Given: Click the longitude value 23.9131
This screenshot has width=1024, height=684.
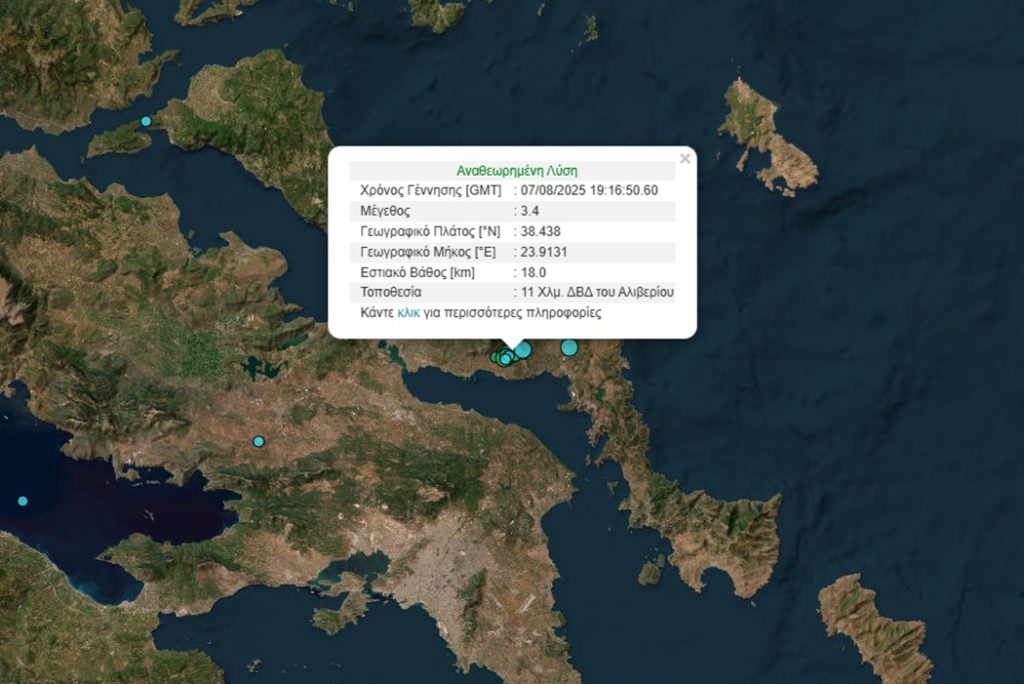Looking at the screenshot, I should coord(547,252).
